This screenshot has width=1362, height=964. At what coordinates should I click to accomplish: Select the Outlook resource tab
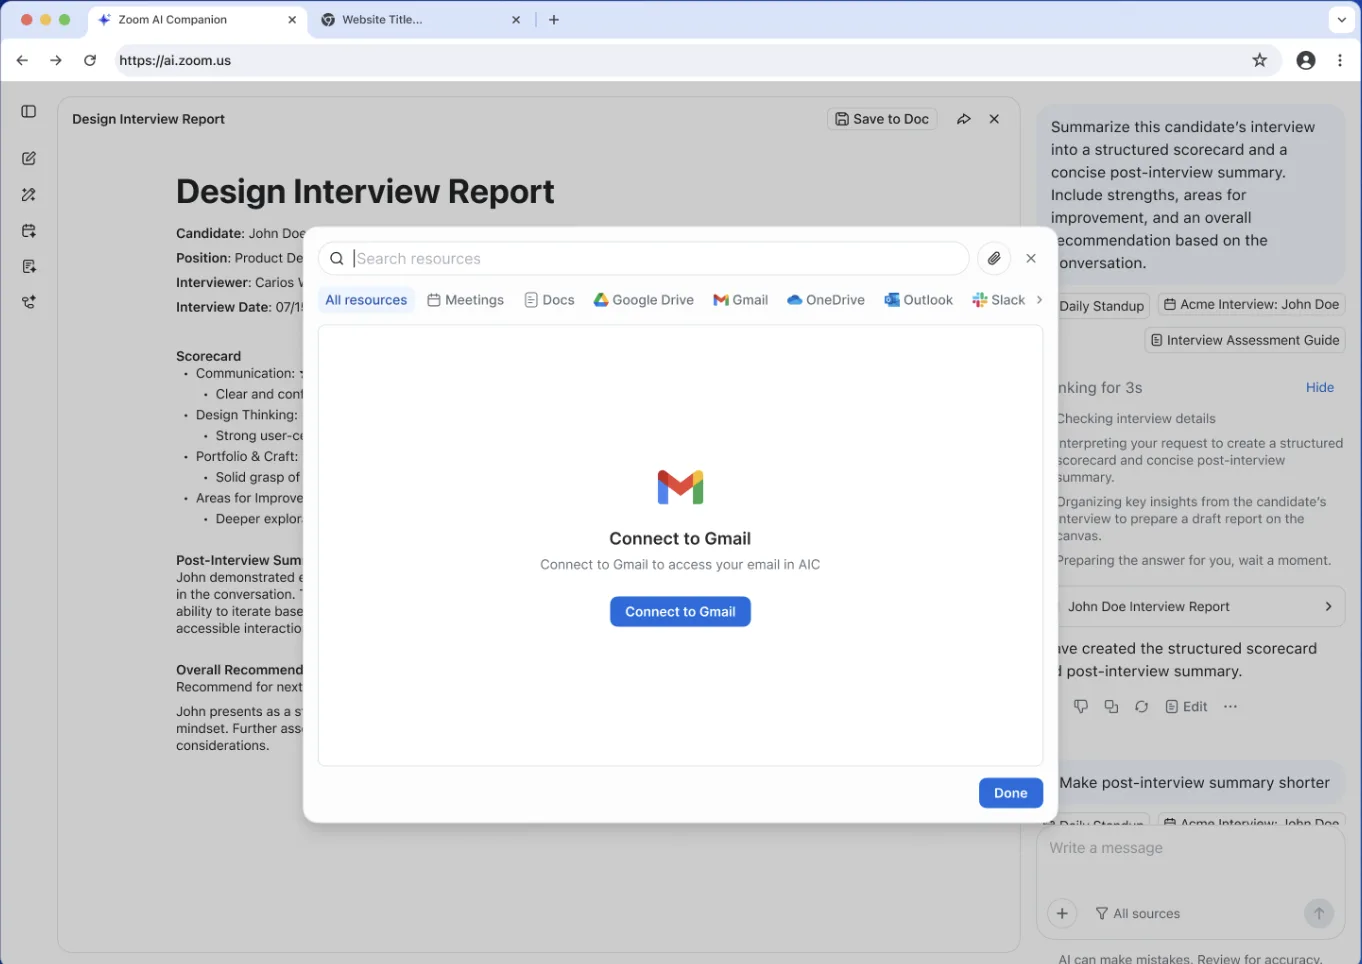point(918,300)
